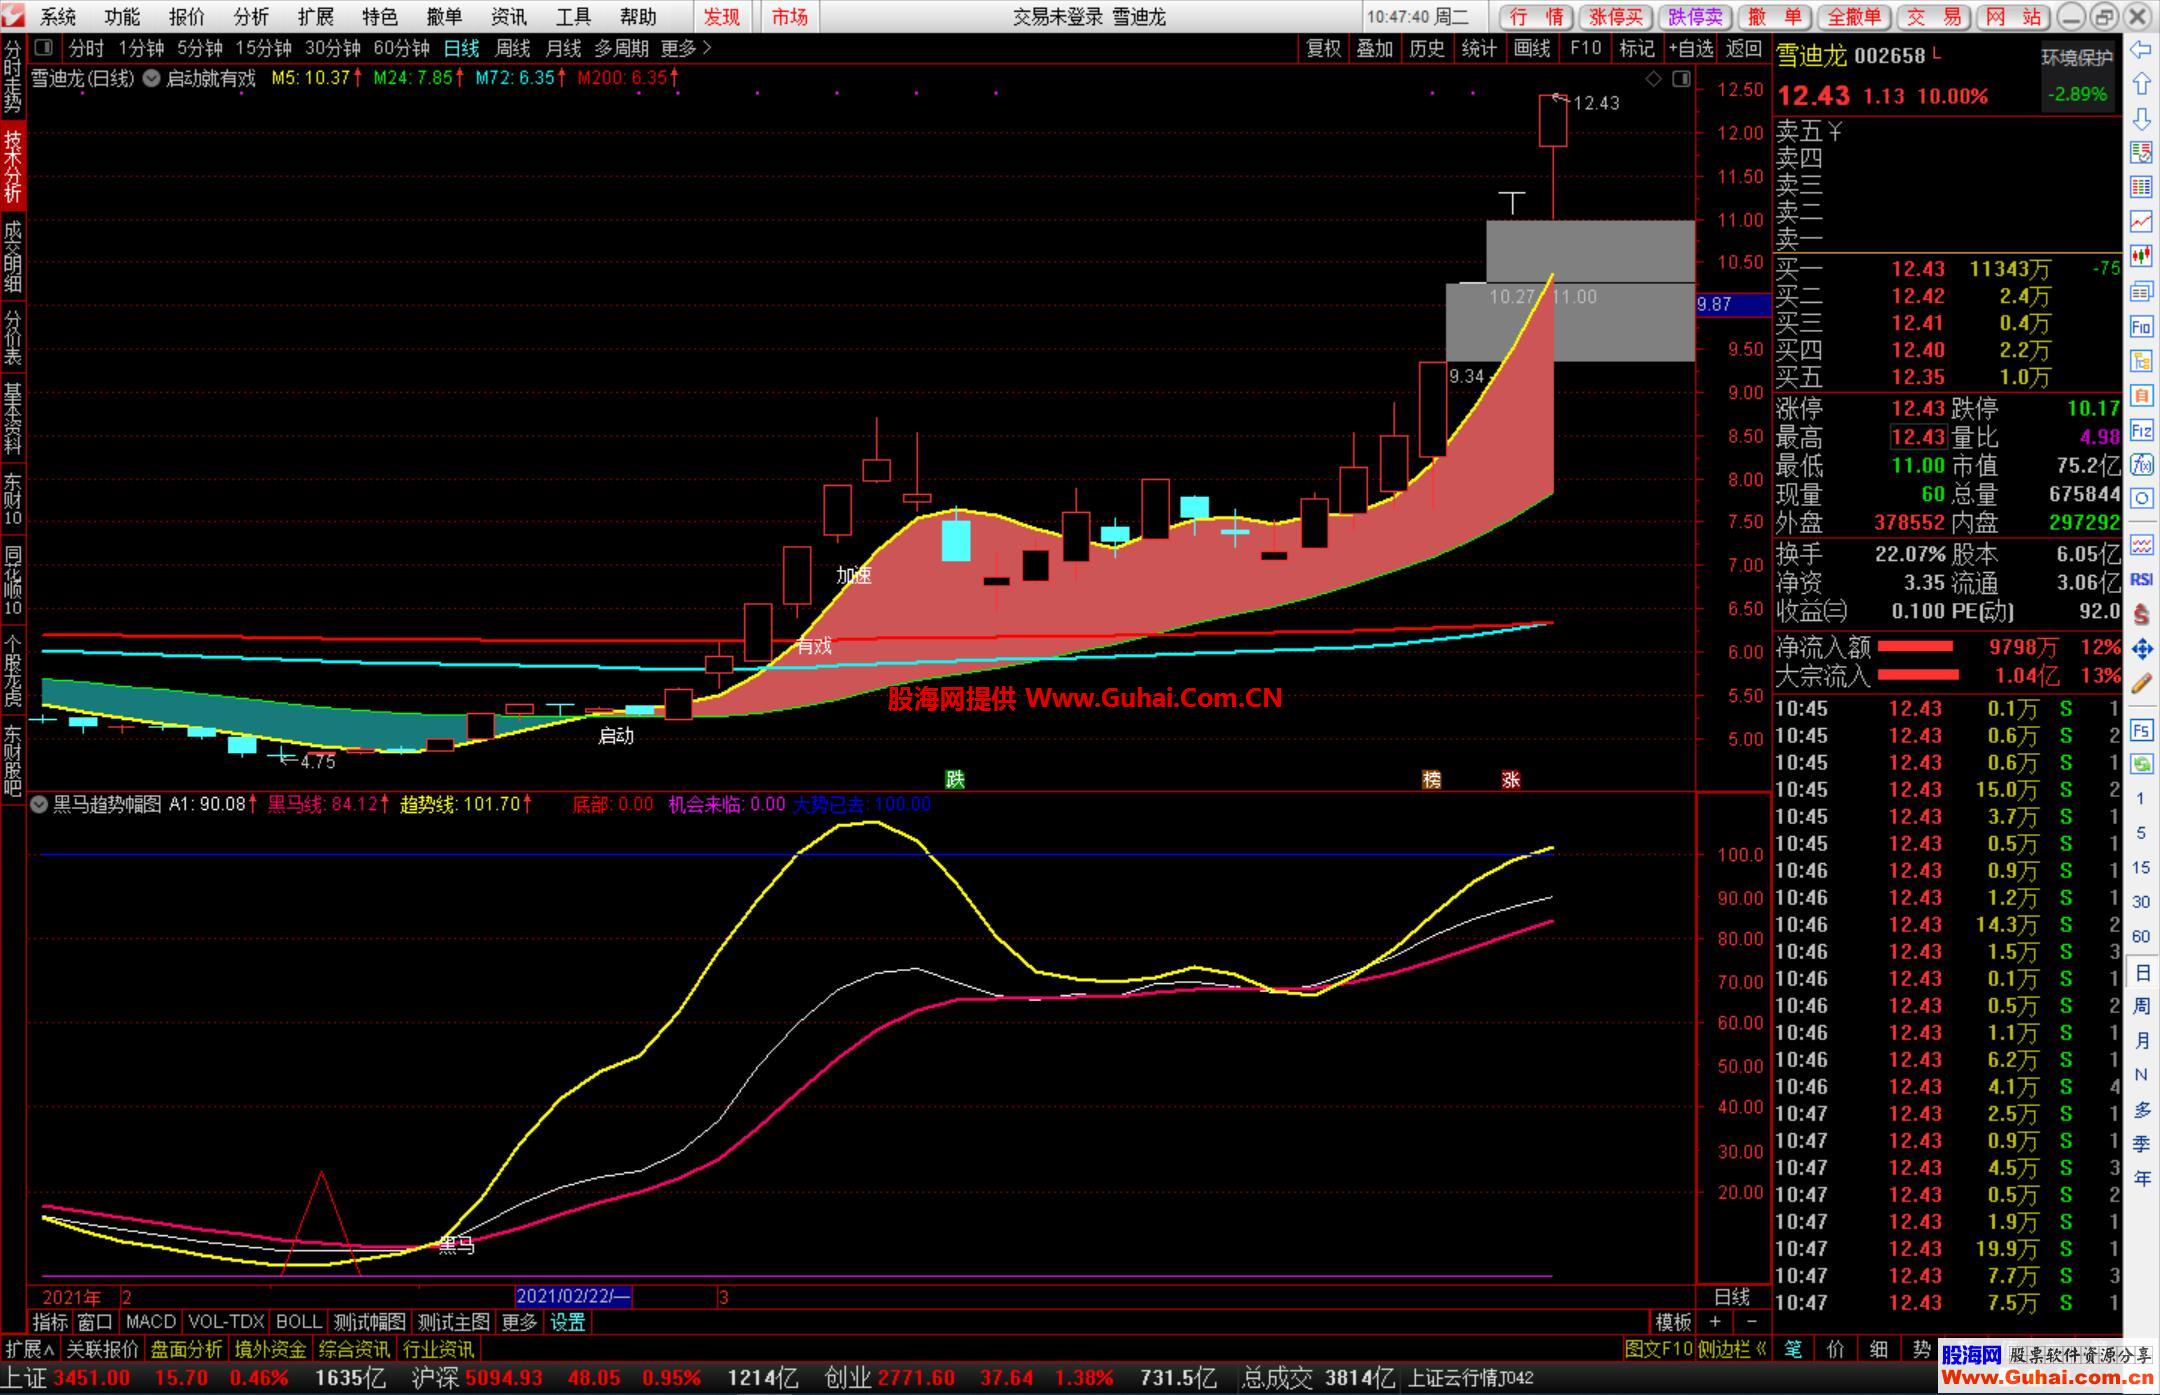Open the colored grid quote list icon
The height and width of the screenshot is (1395, 2160).
point(2141,187)
